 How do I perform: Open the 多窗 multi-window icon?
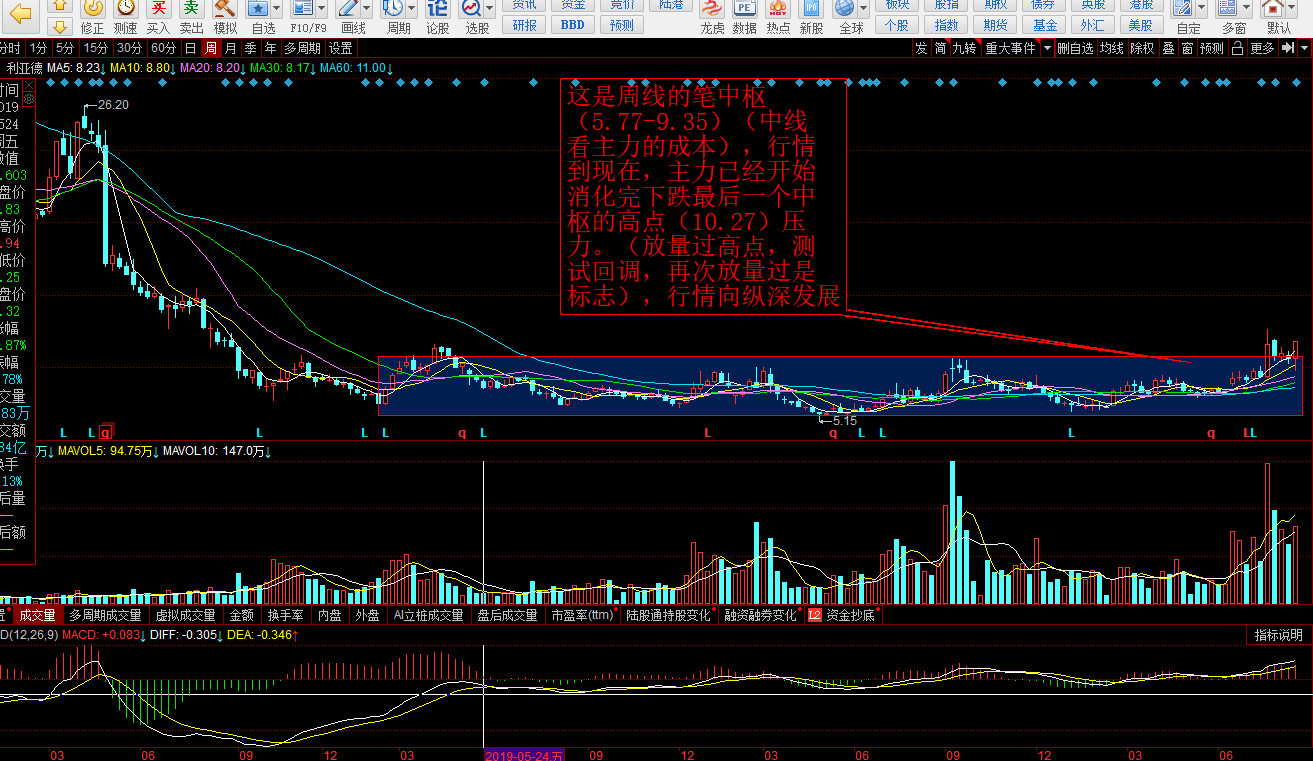pyautogui.click(x=1227, y=8)
